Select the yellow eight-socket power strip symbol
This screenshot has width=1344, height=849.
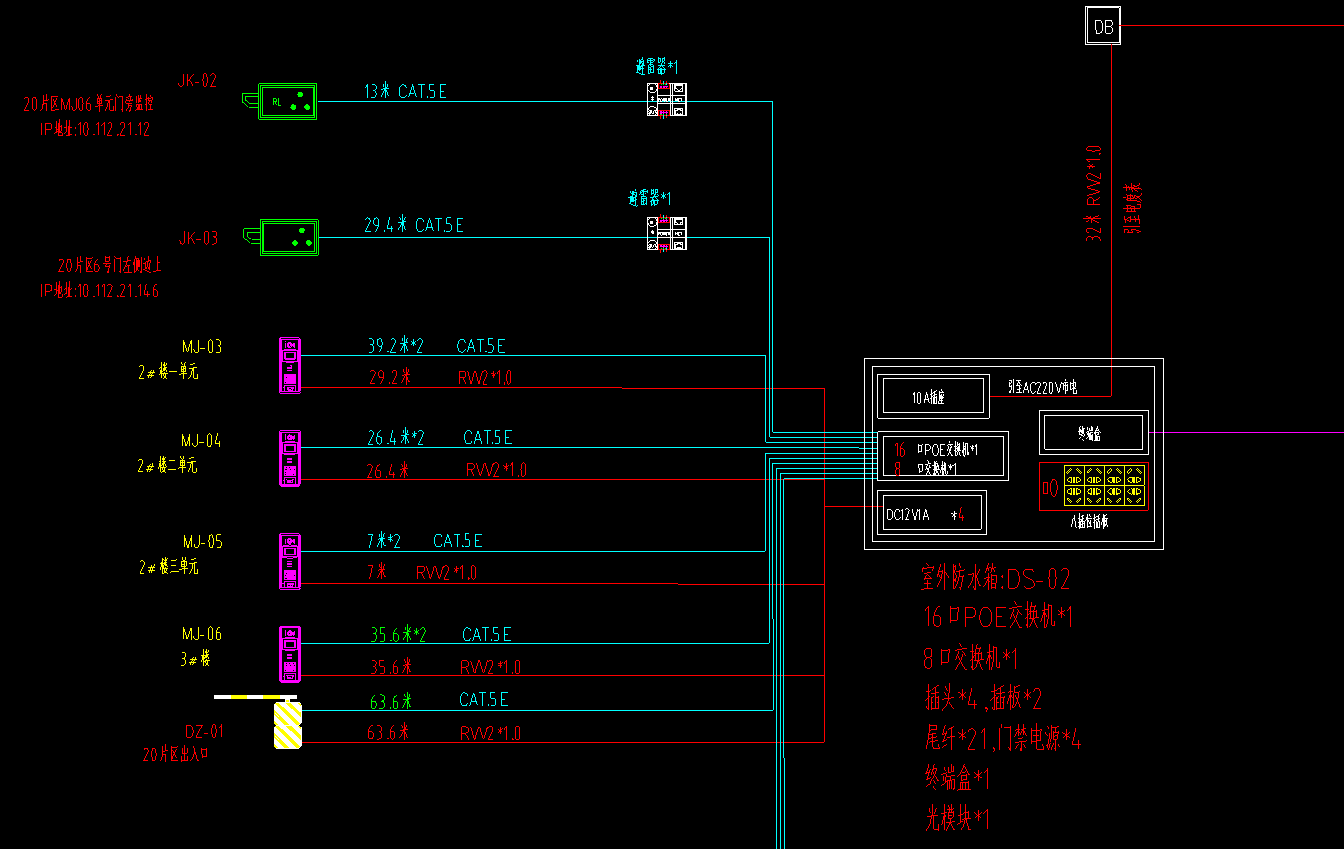pyautogui.click(x=1104, y=485)
